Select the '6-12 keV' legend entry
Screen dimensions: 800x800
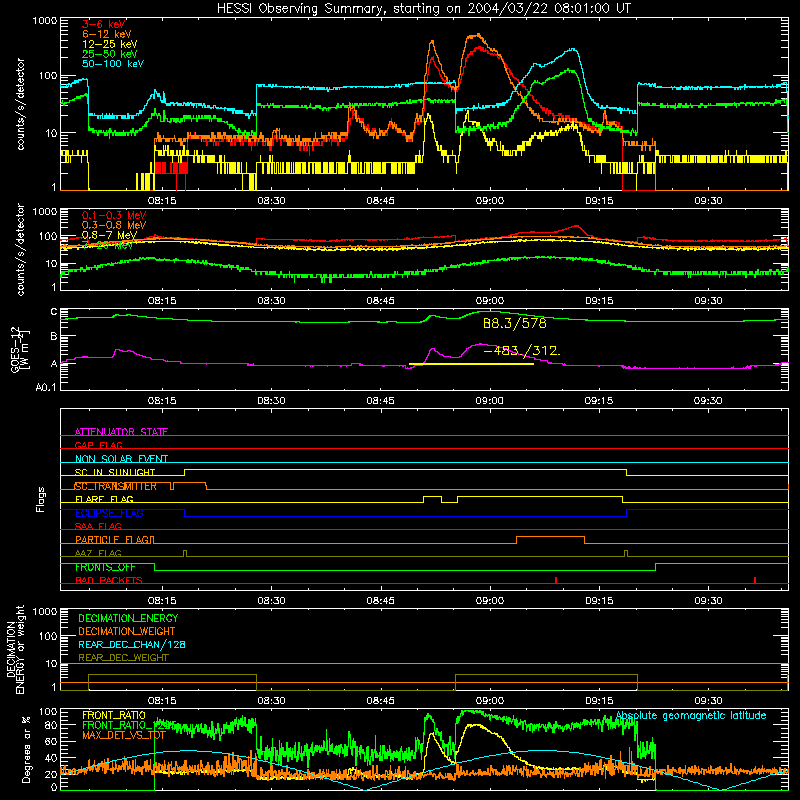[107, 34]
